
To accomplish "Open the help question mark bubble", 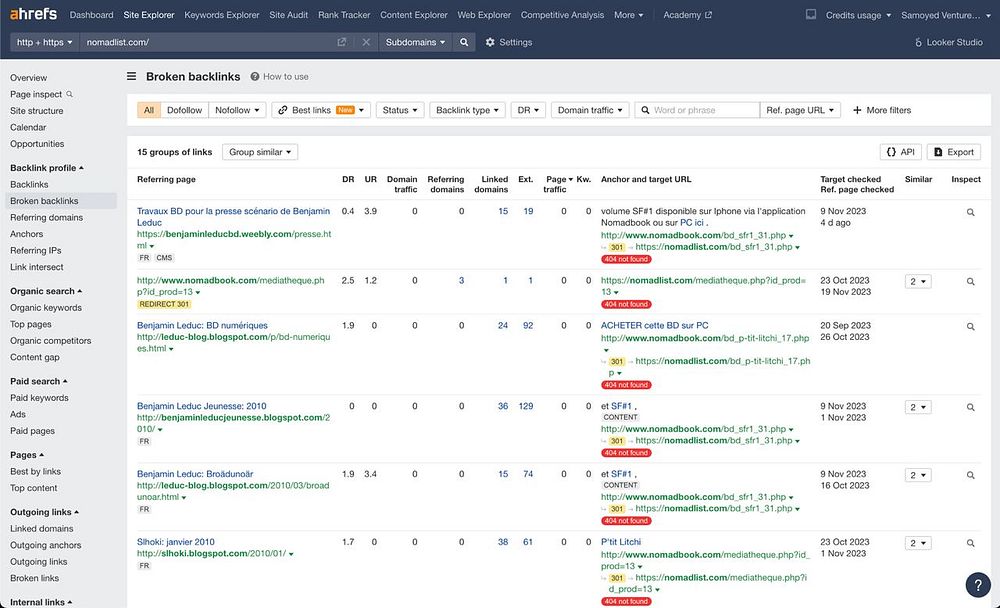I will pos(977,585).
